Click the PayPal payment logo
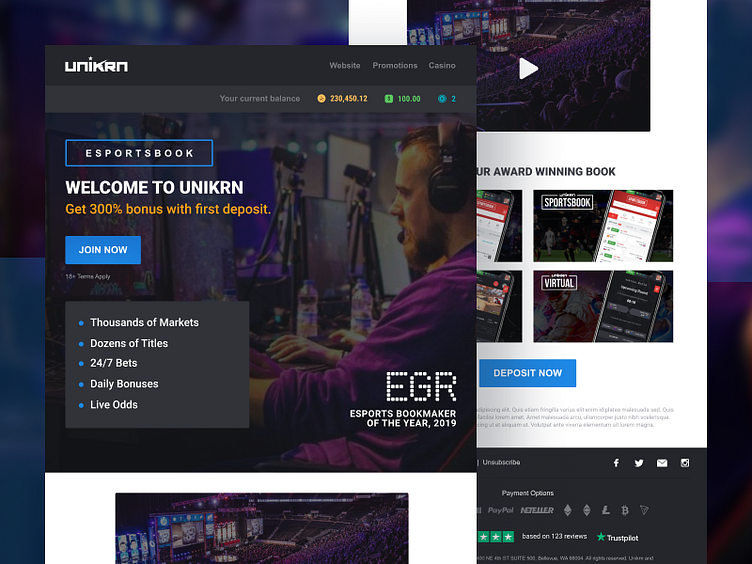 pyautogui.click(x=501, y=510)
